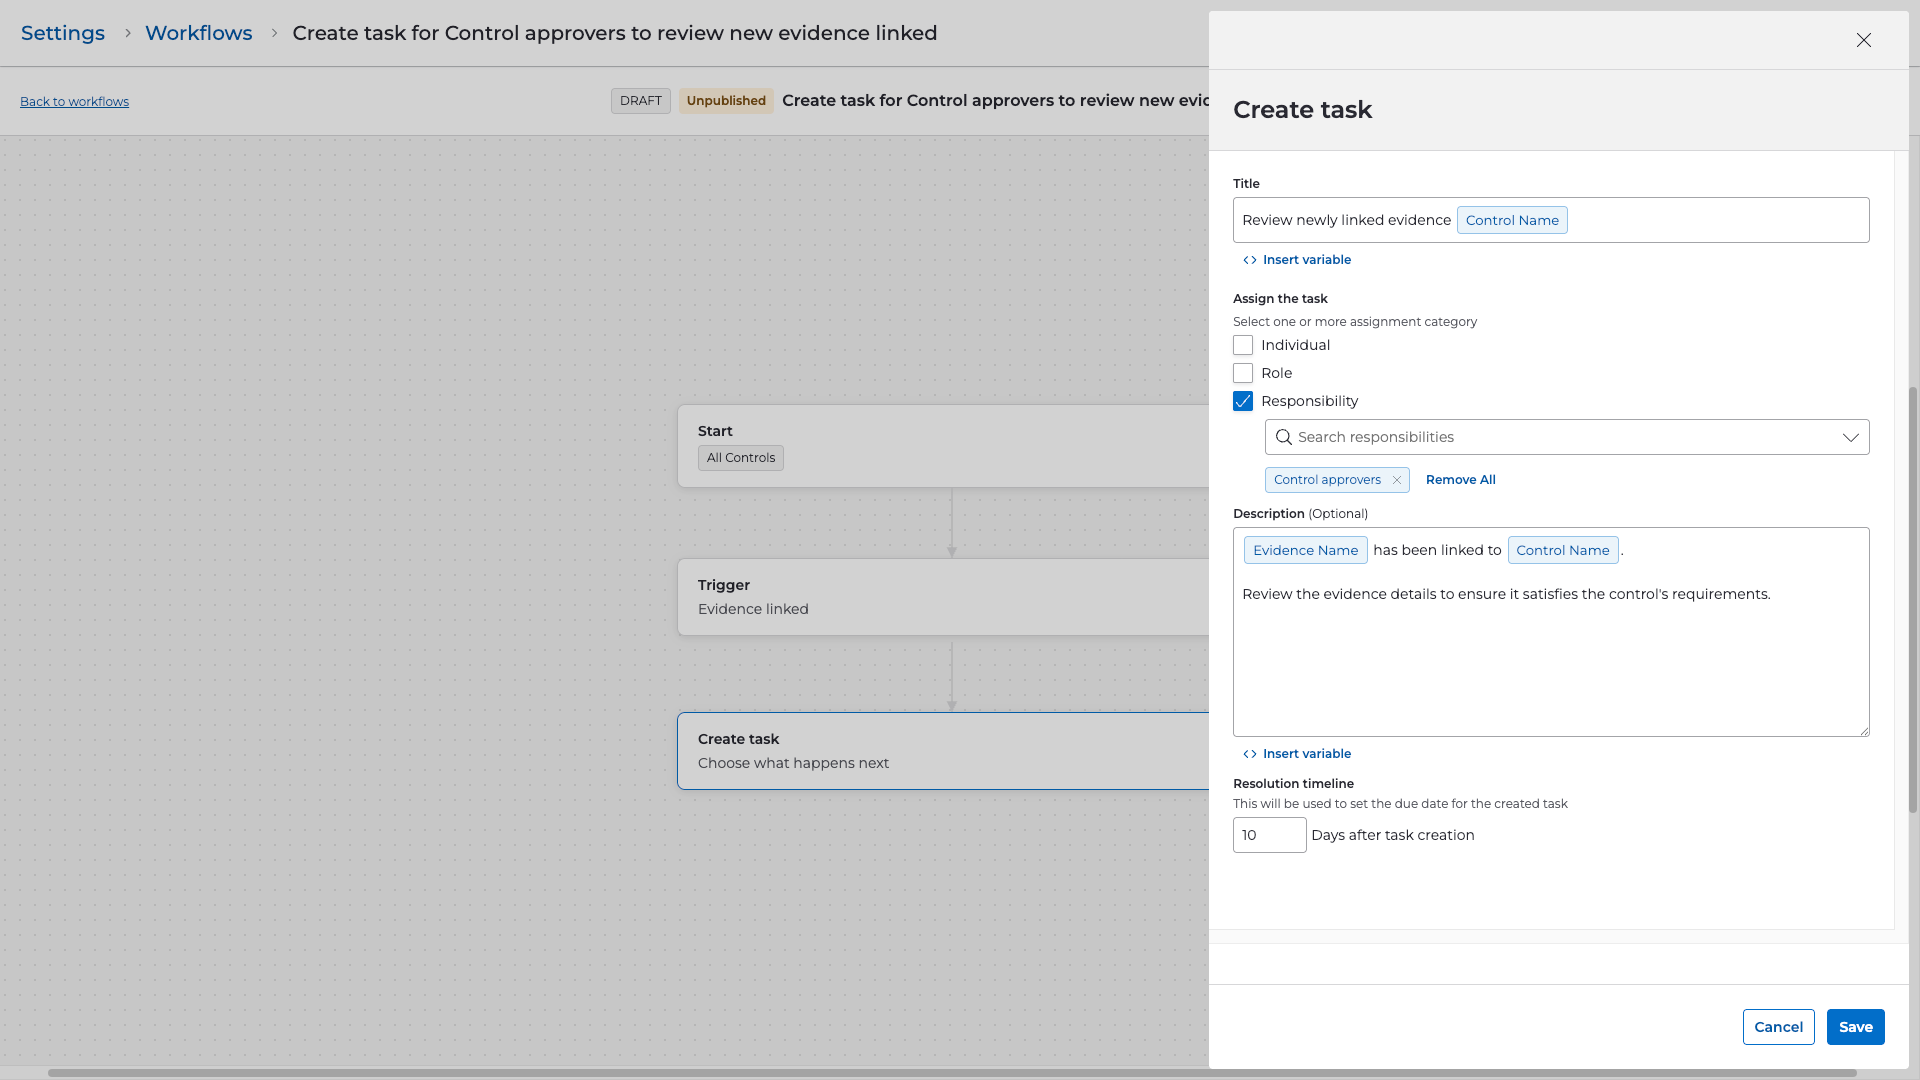Screen dimensions: 1920x1080
Task: Click the resolution timeline days input showing 10
Action: (x=1269, y=835)
